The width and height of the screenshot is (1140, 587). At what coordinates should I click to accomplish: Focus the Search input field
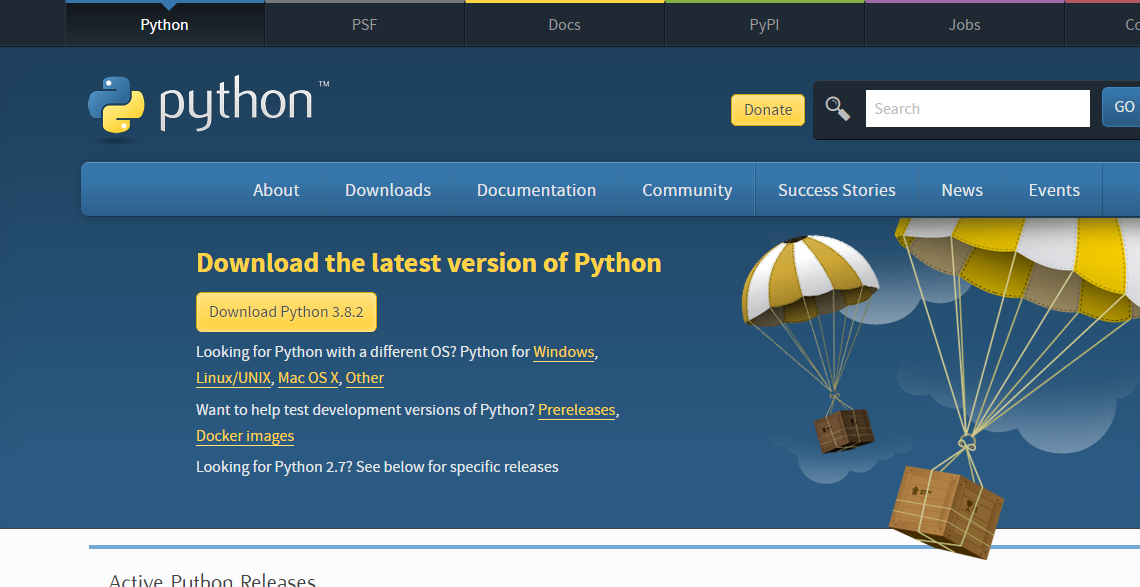(x=978, y=108)
